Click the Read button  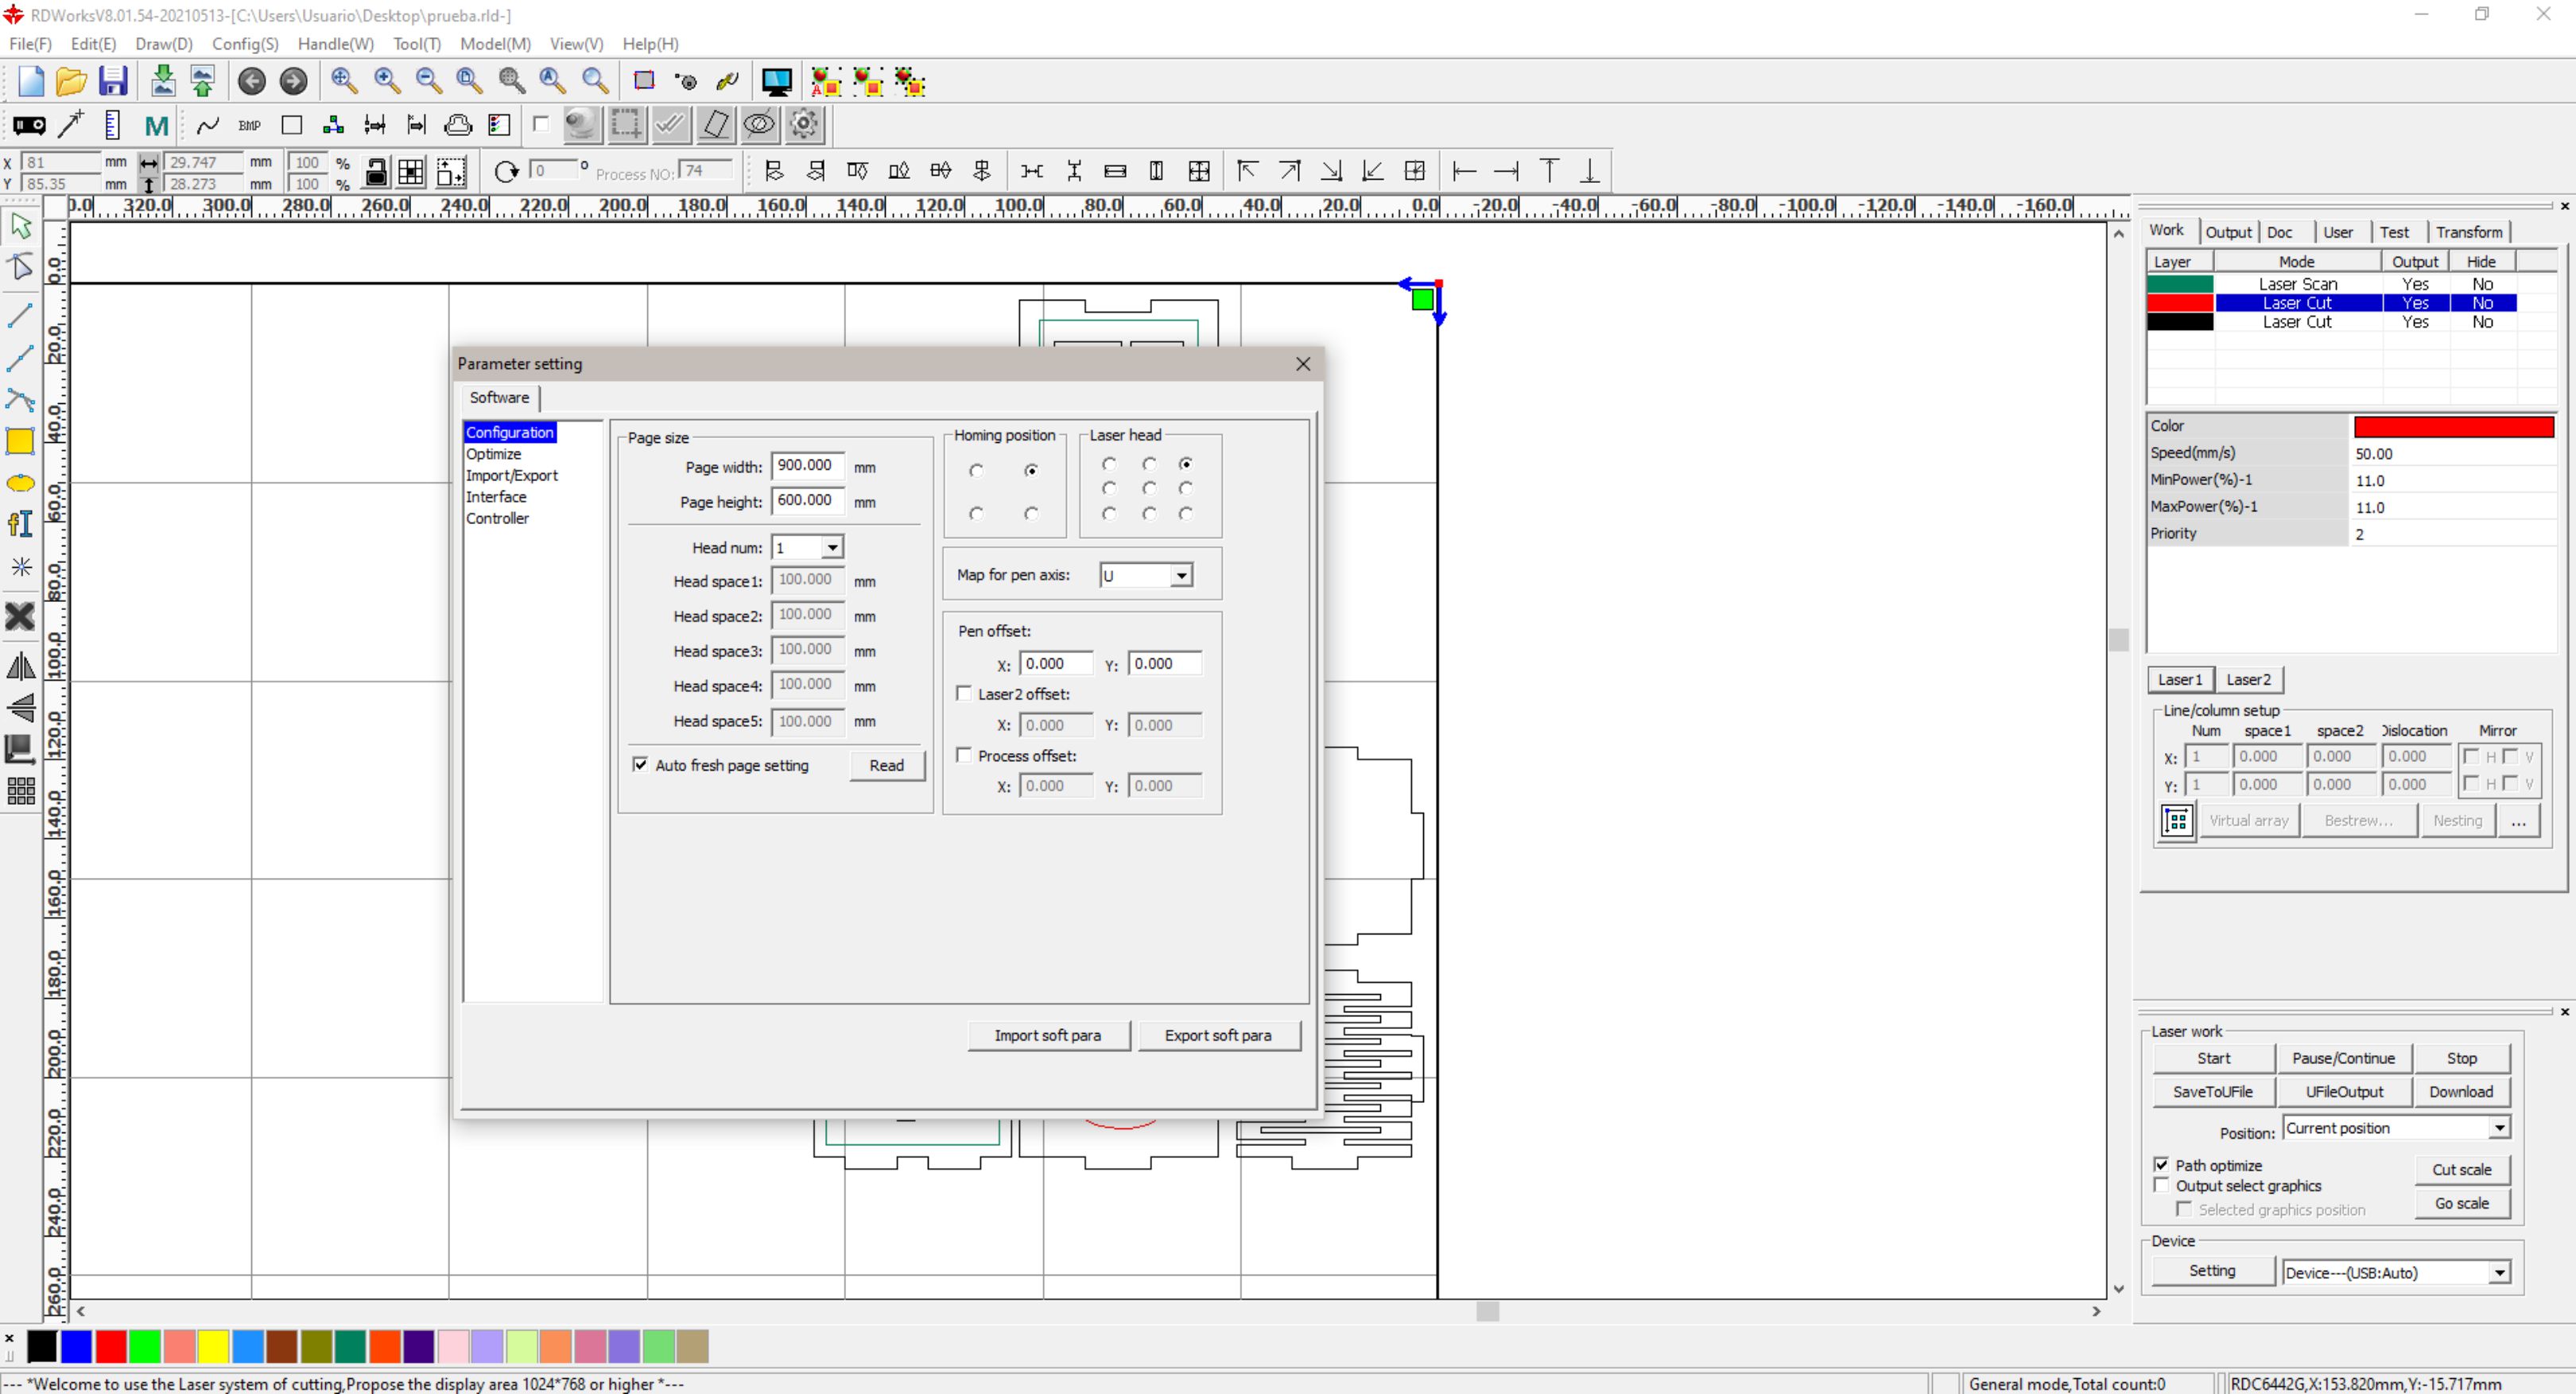point(886,765)
